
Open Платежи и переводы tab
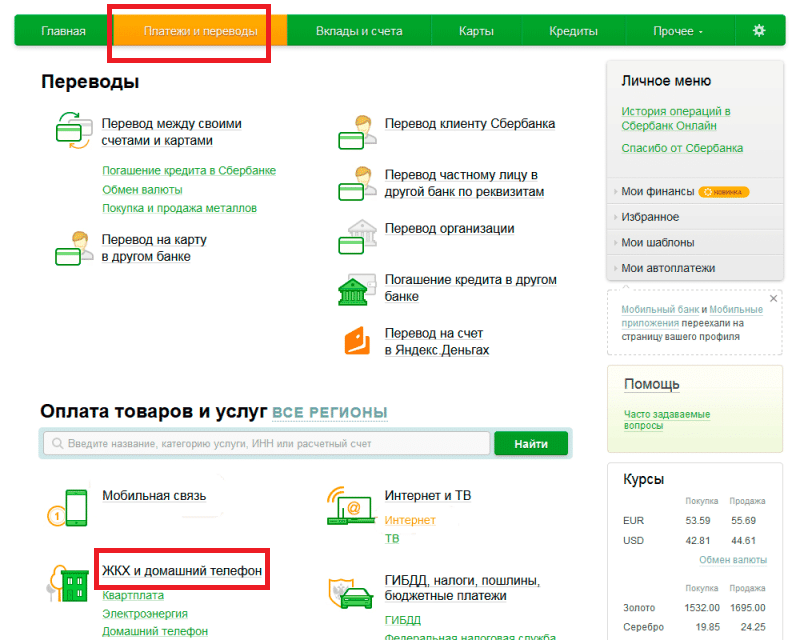(201, 31)
